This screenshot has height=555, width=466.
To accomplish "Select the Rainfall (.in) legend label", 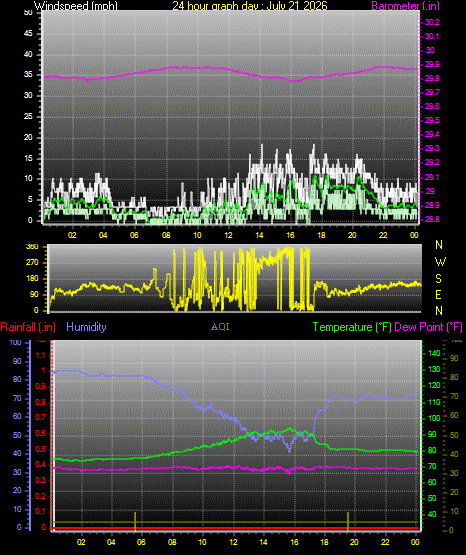I will [x=28, y=327].
